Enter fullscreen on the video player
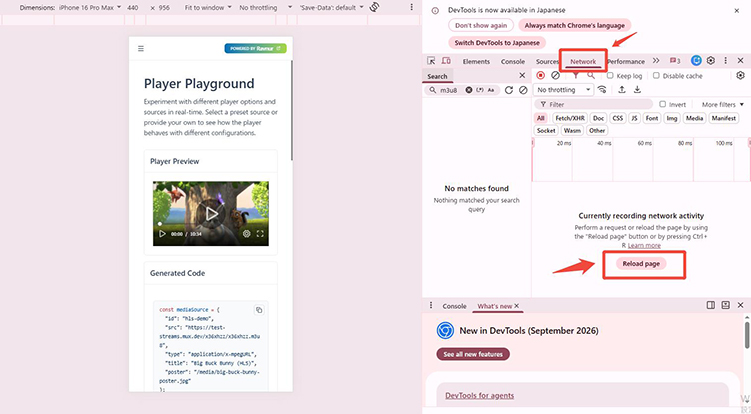Screen dimensions: 751x414 260,234
